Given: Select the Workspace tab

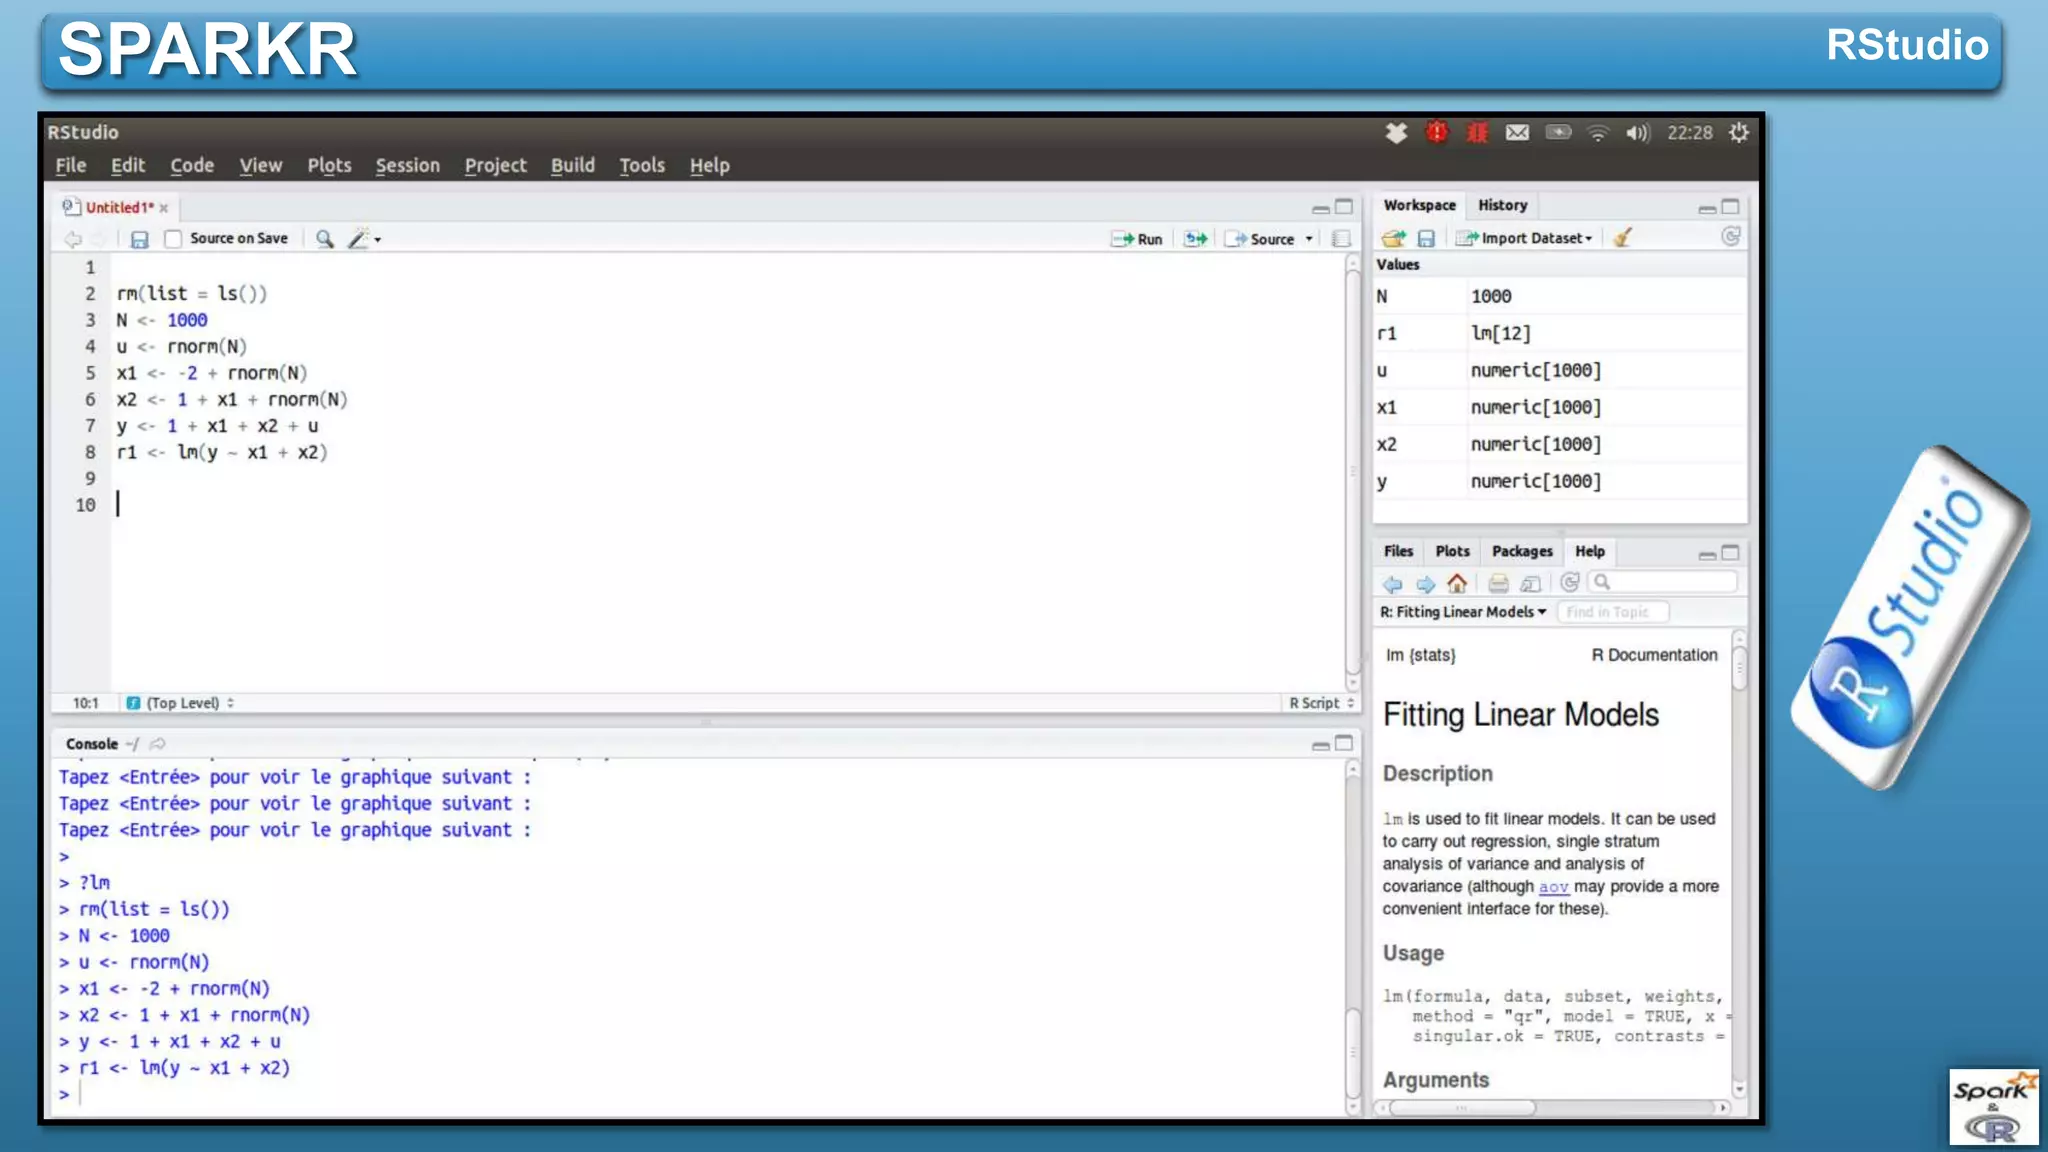Looking at the screenshot, I should 1419,205.
